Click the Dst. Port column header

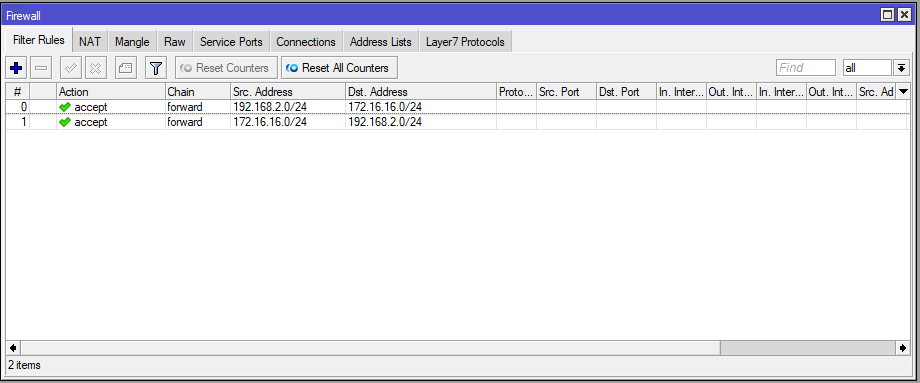click(x=626, y=92)
